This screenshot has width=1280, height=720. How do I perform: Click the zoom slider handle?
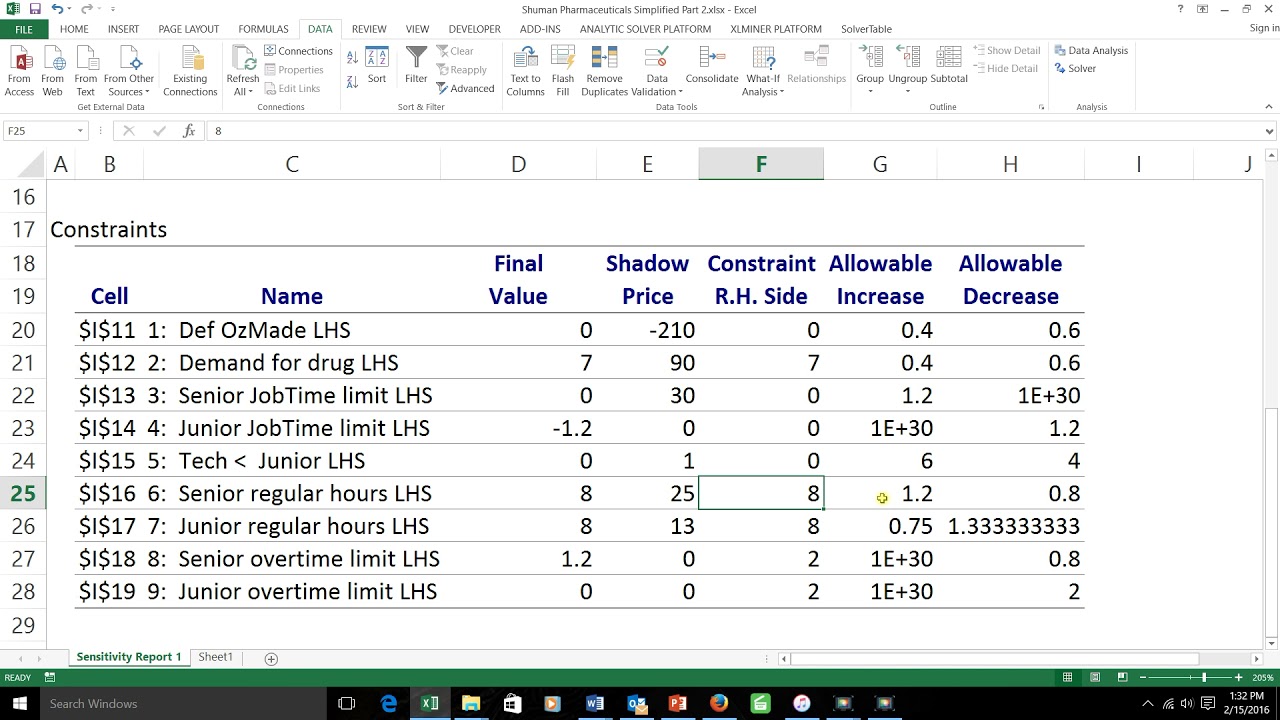[x=1204, y=677]
